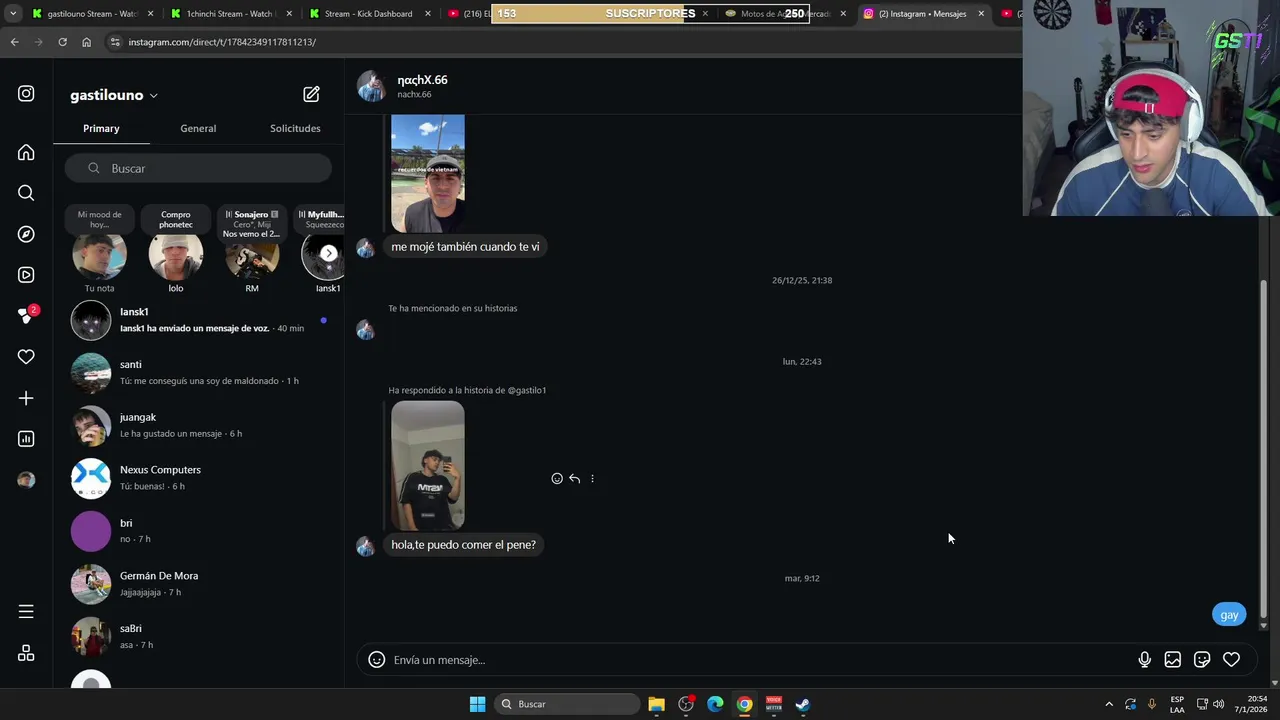Open the Meta apps grid icon
The height and width of the screenshot is (720, 1280).
[26, 653]
